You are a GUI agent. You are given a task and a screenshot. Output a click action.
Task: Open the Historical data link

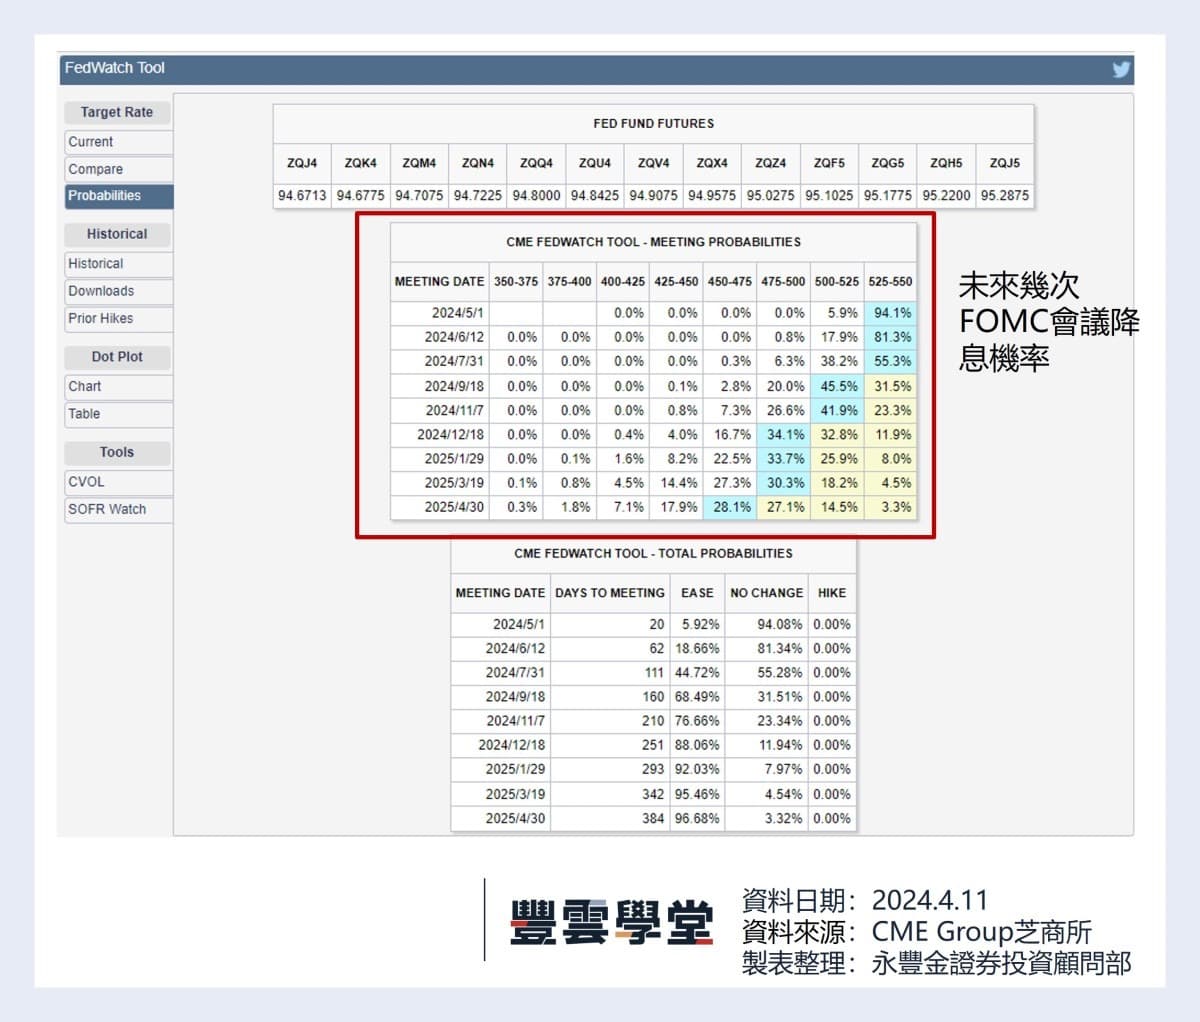coord(96,264)
